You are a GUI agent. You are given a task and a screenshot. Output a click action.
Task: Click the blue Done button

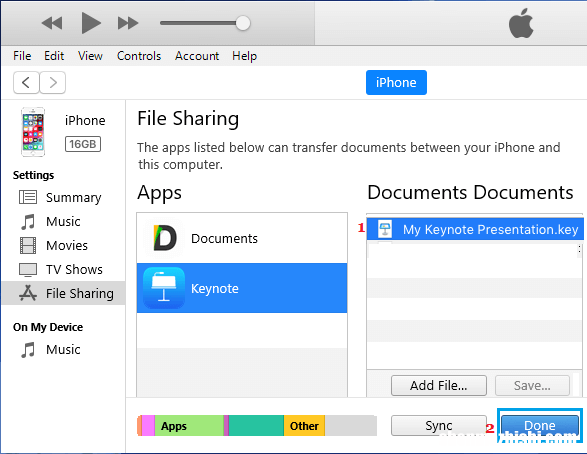[x=540, y=426]
